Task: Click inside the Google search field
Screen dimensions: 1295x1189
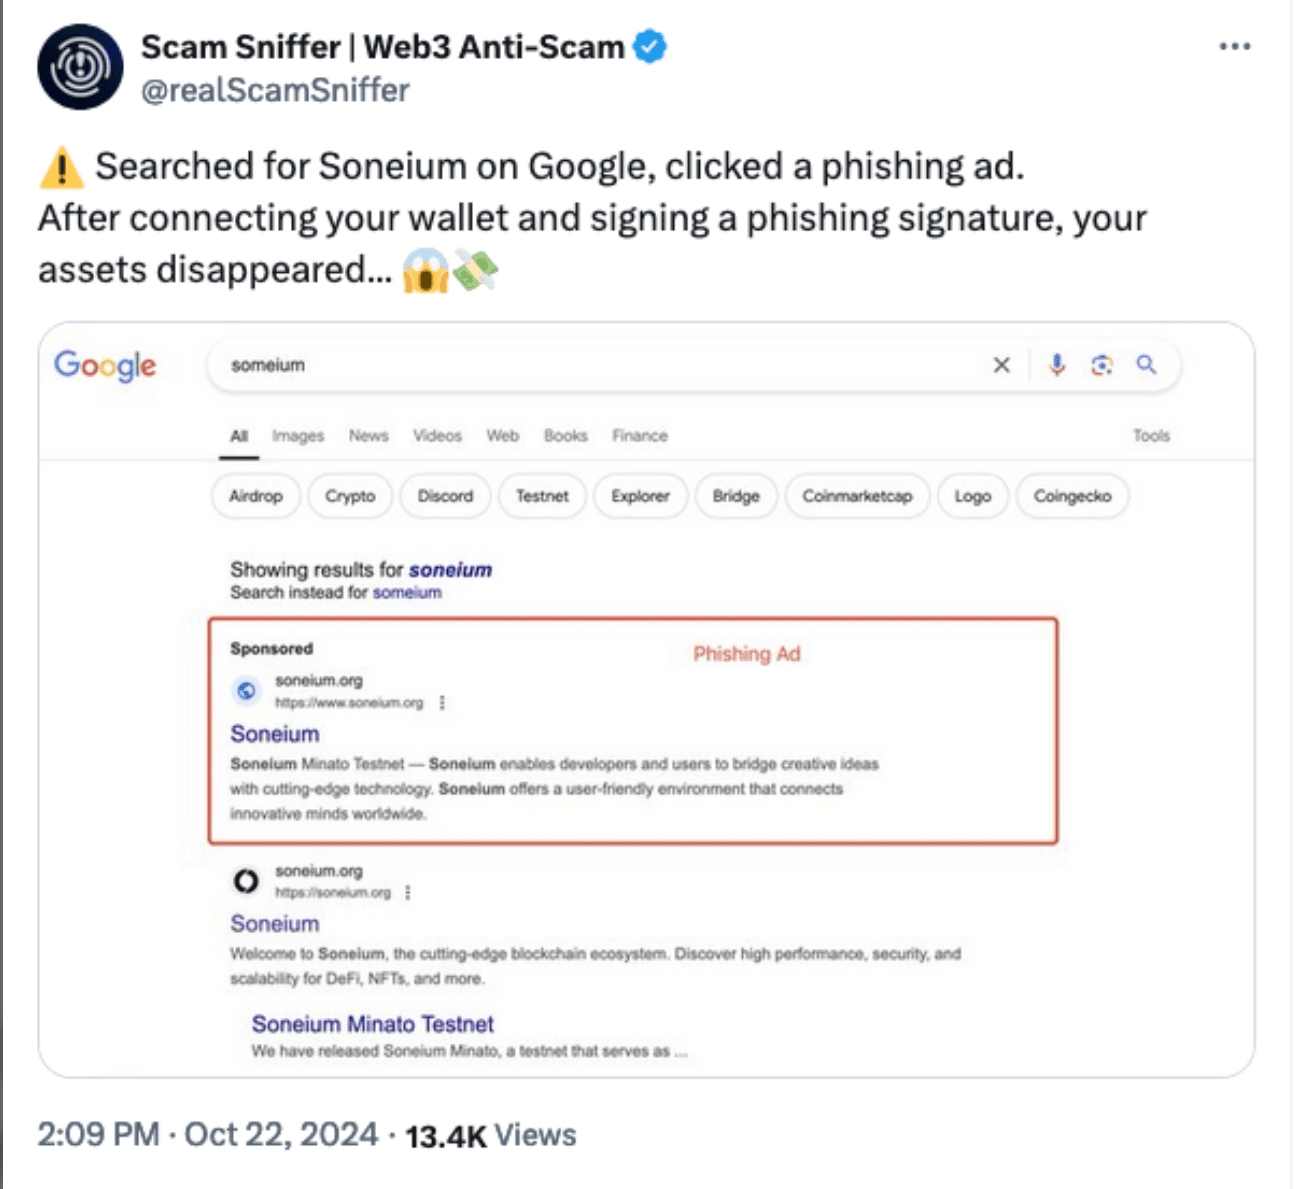Action: click(x=600, y=365)
